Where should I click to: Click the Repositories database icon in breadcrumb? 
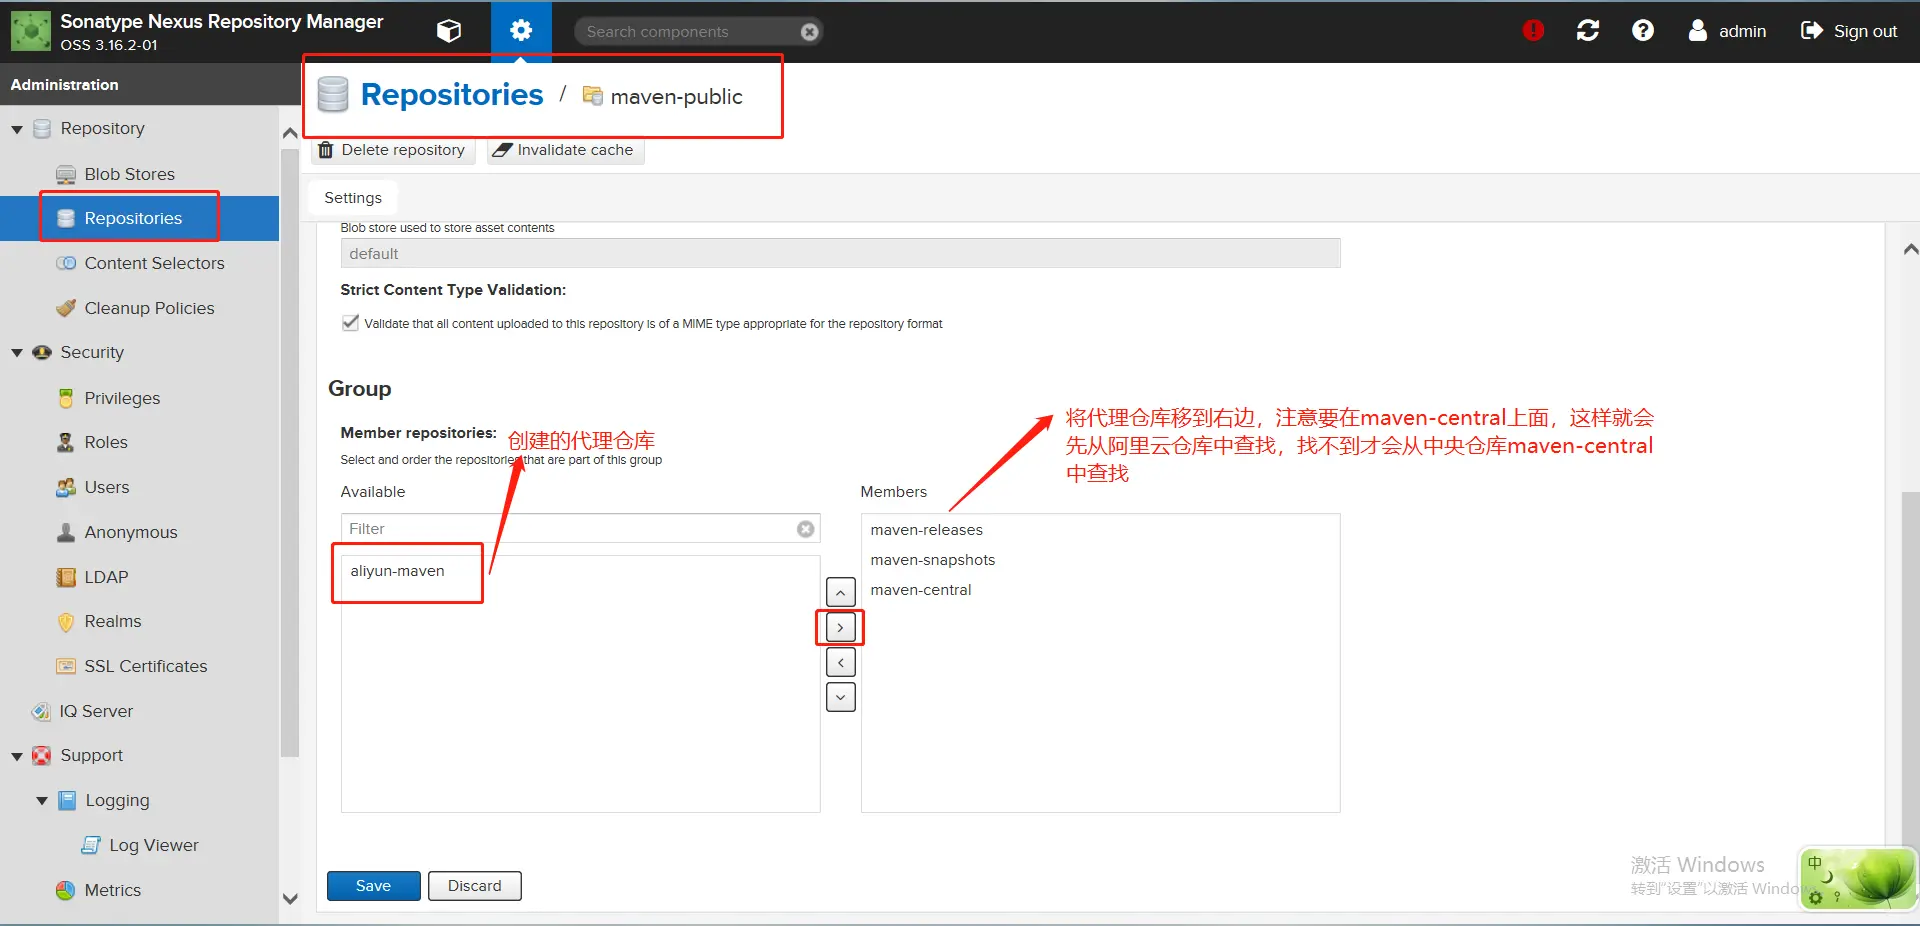[x=333, y=95]
